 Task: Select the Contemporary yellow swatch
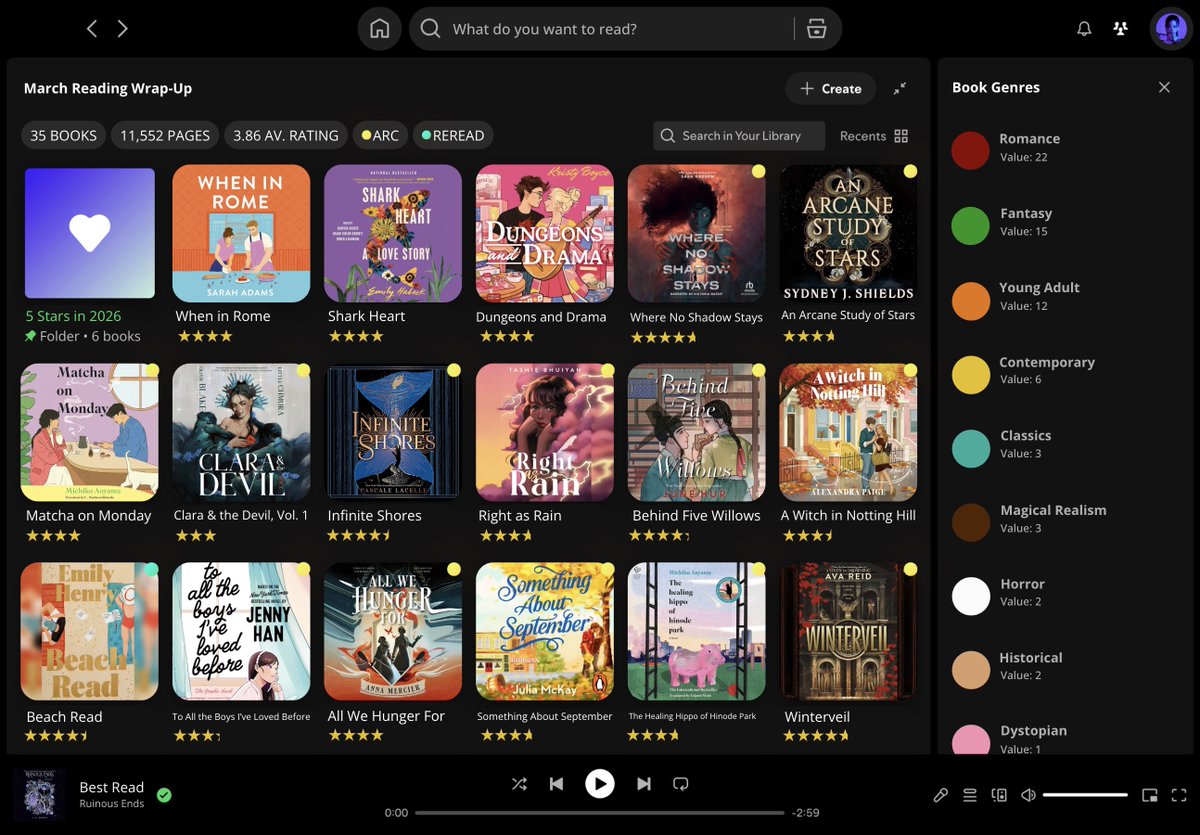point(970,375)
